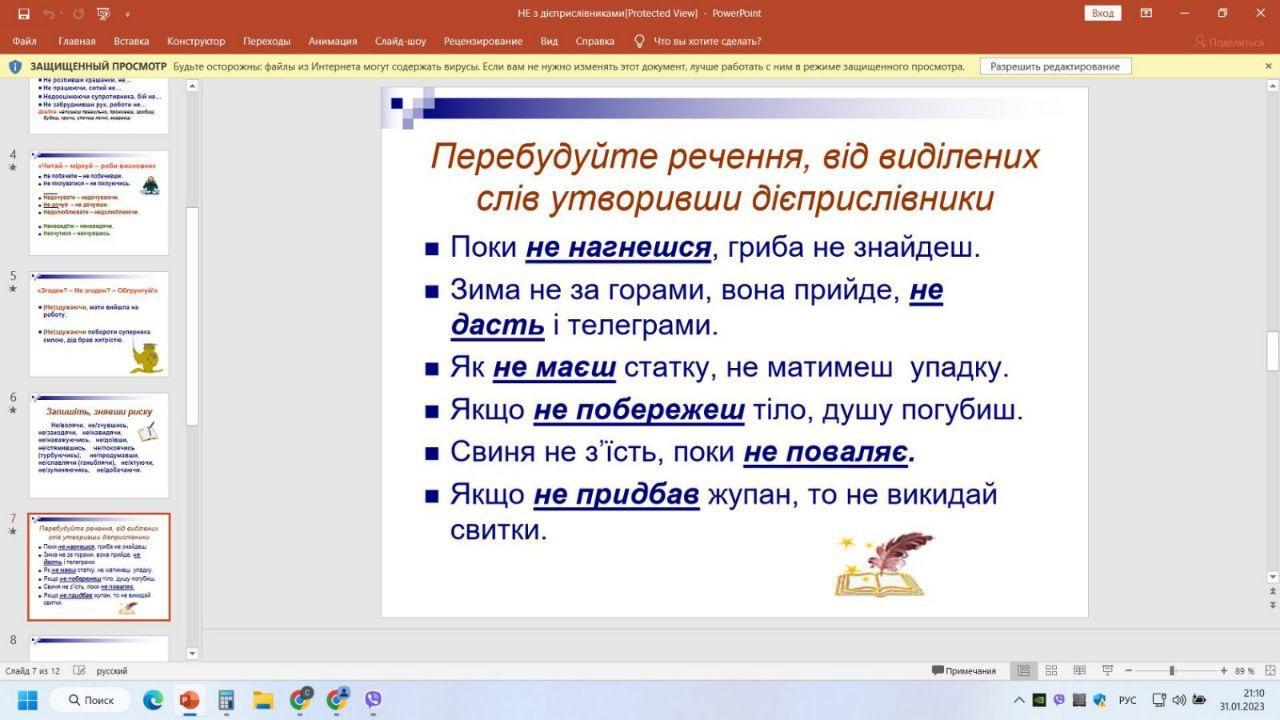Start slideshow from beginning icon in title bar
The image size is (1280, 720).
tap(102, 14)
